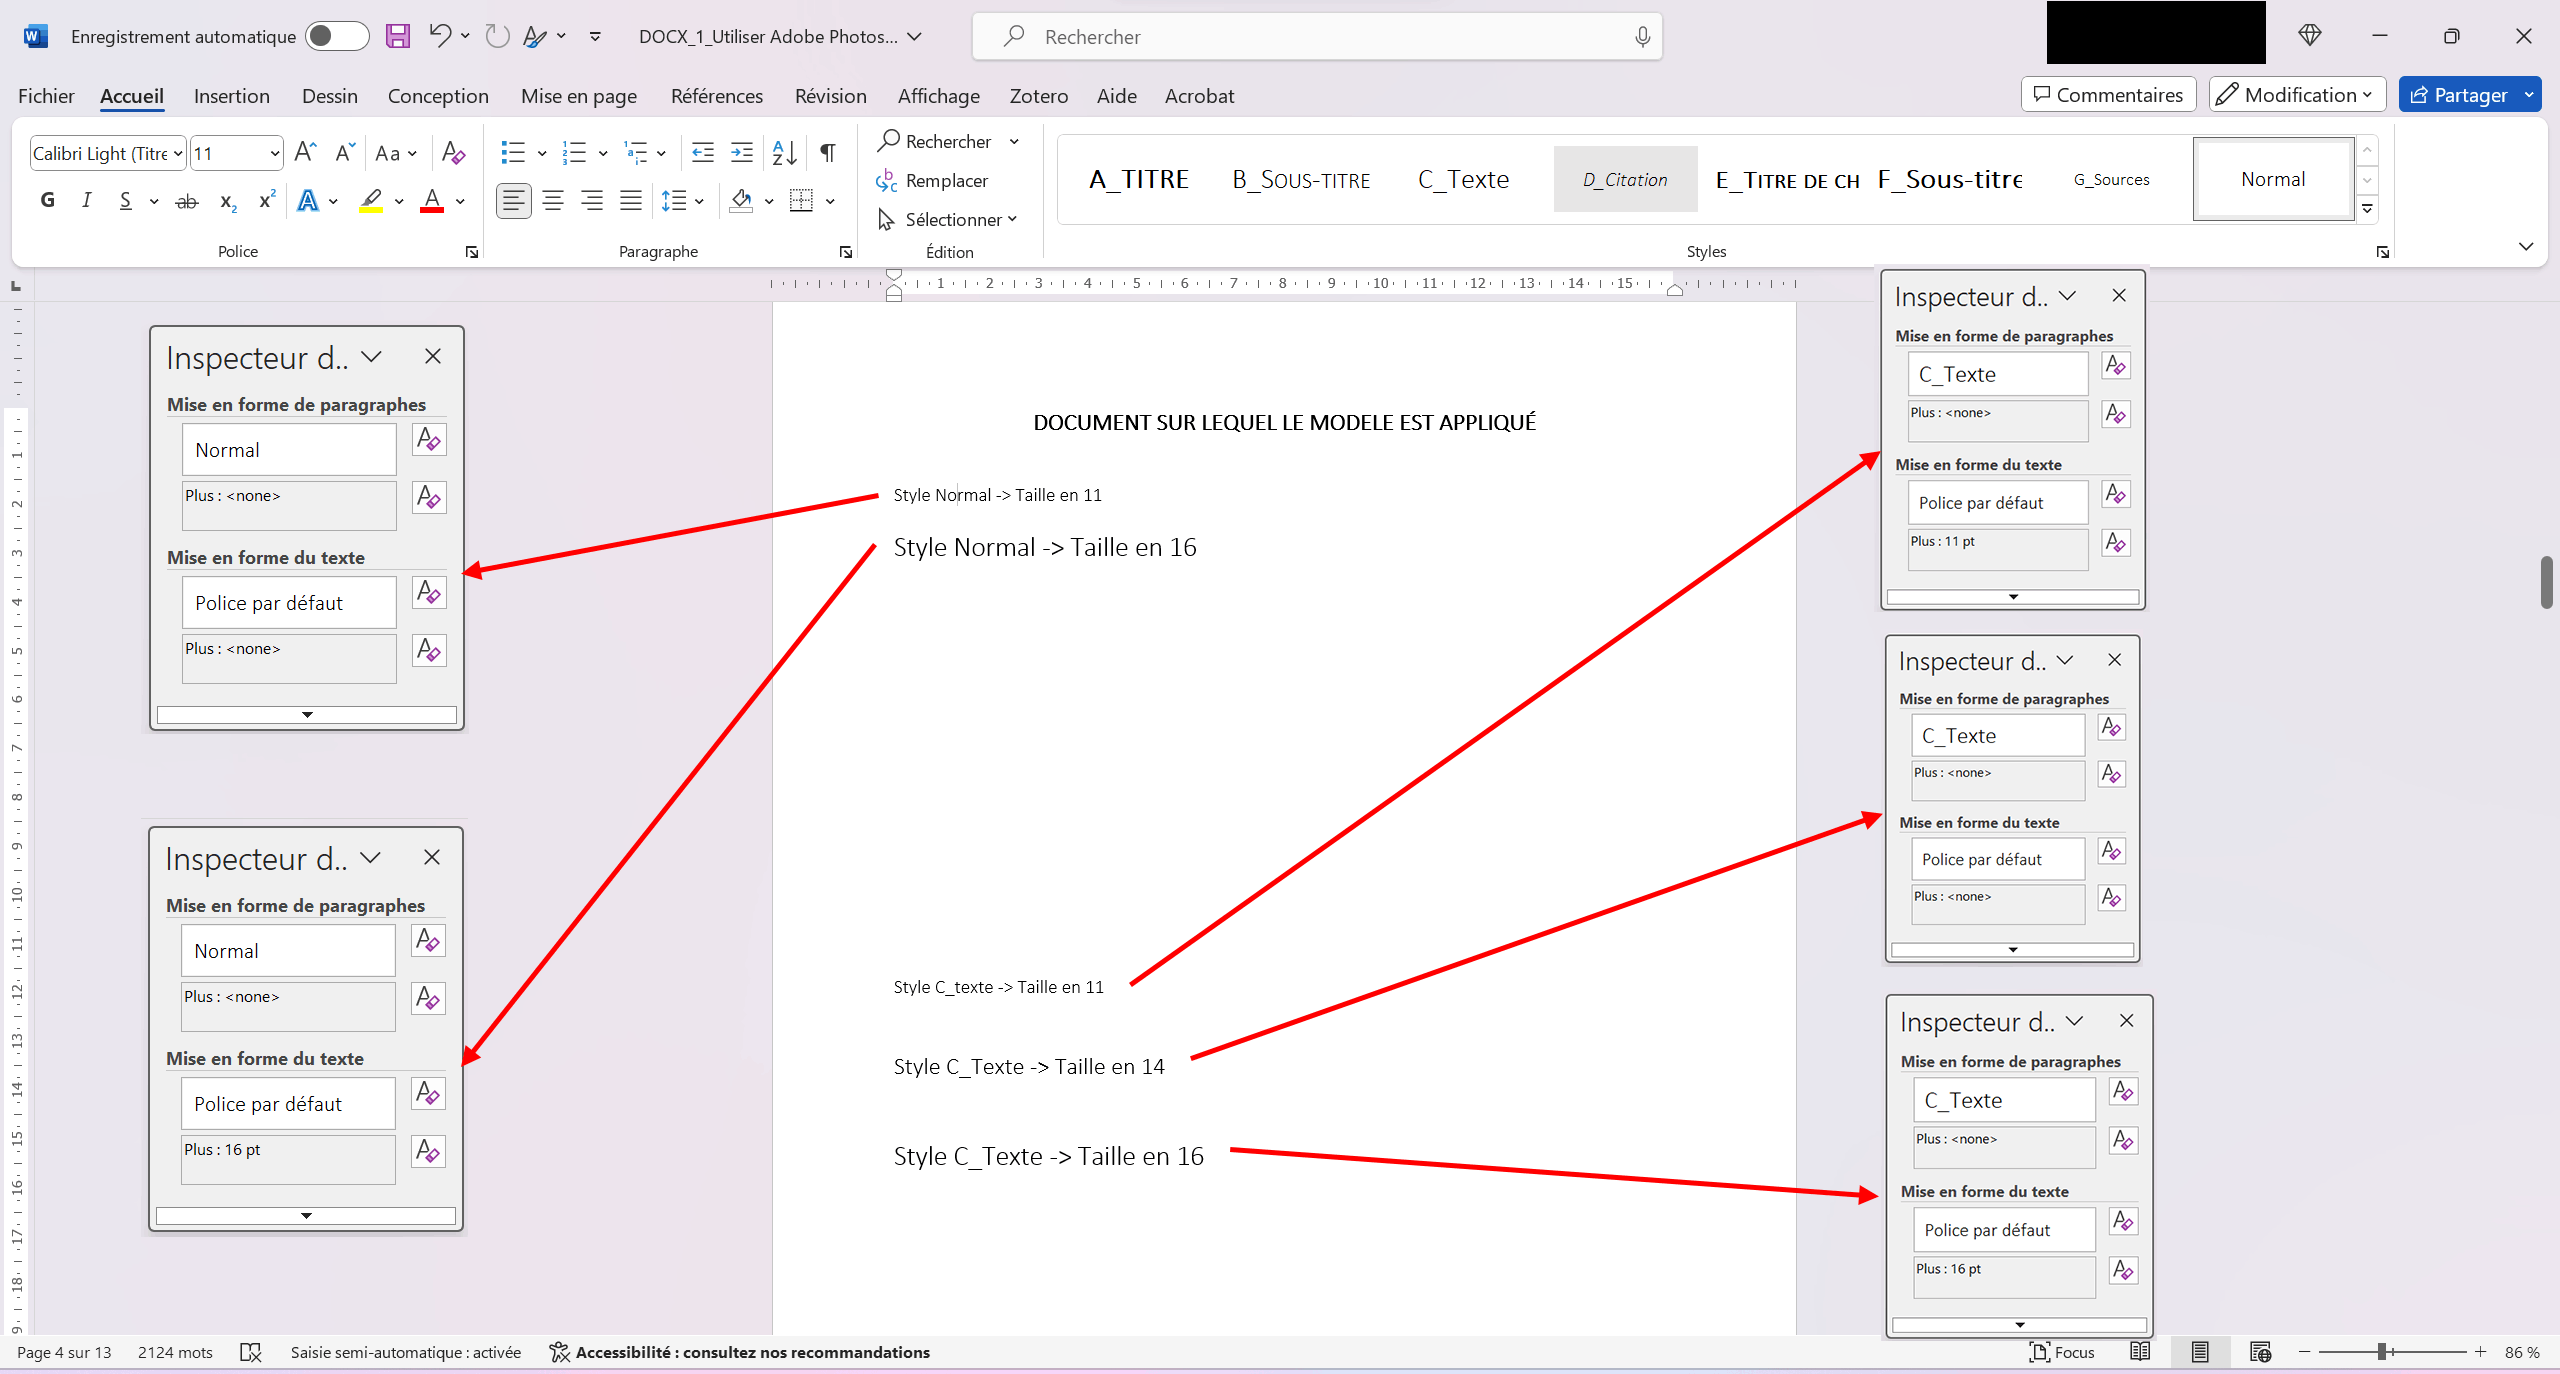Screen dimensions: 2560x1374
Task: Apply the G_Sources style
Action: point(2111,179)
